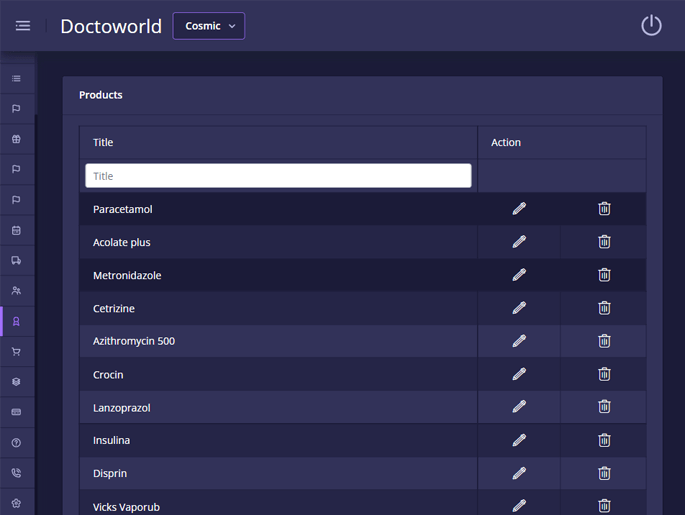Delete the Cetrizine product
The width and height of the screenshot is (685, 515).
click(604, 308)
